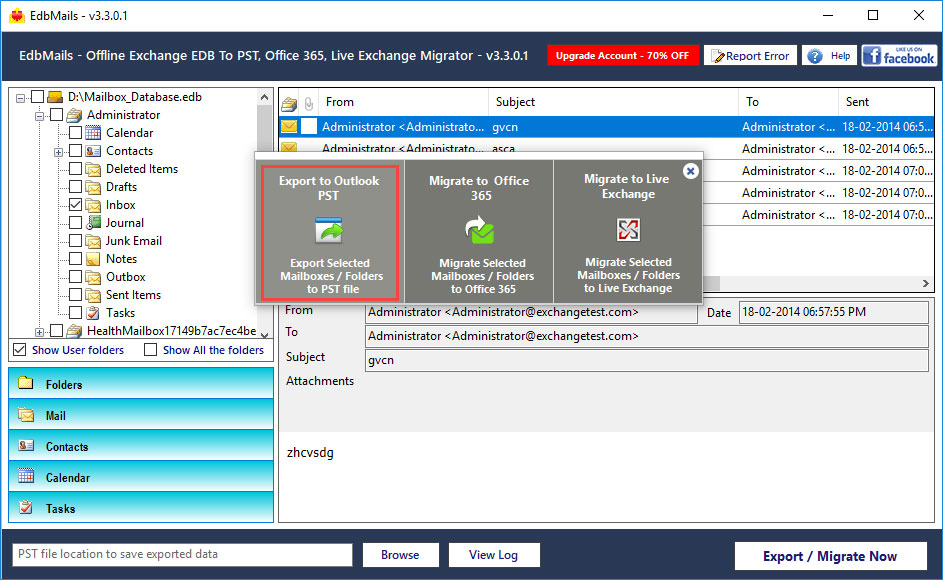This screenshot has width=943, height=580.
Task: Click the To column header
Action: coord(788,102)
